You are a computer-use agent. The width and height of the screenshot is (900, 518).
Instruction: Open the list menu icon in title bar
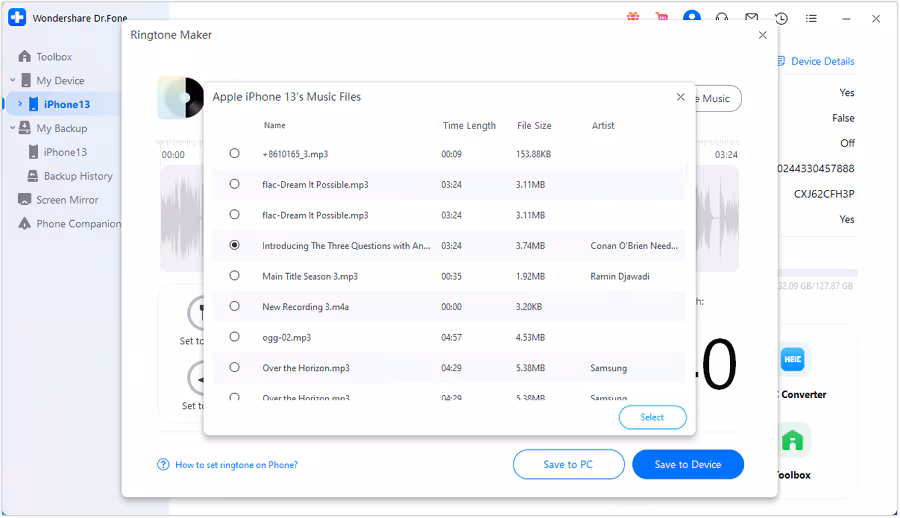[x=811, y=18]
